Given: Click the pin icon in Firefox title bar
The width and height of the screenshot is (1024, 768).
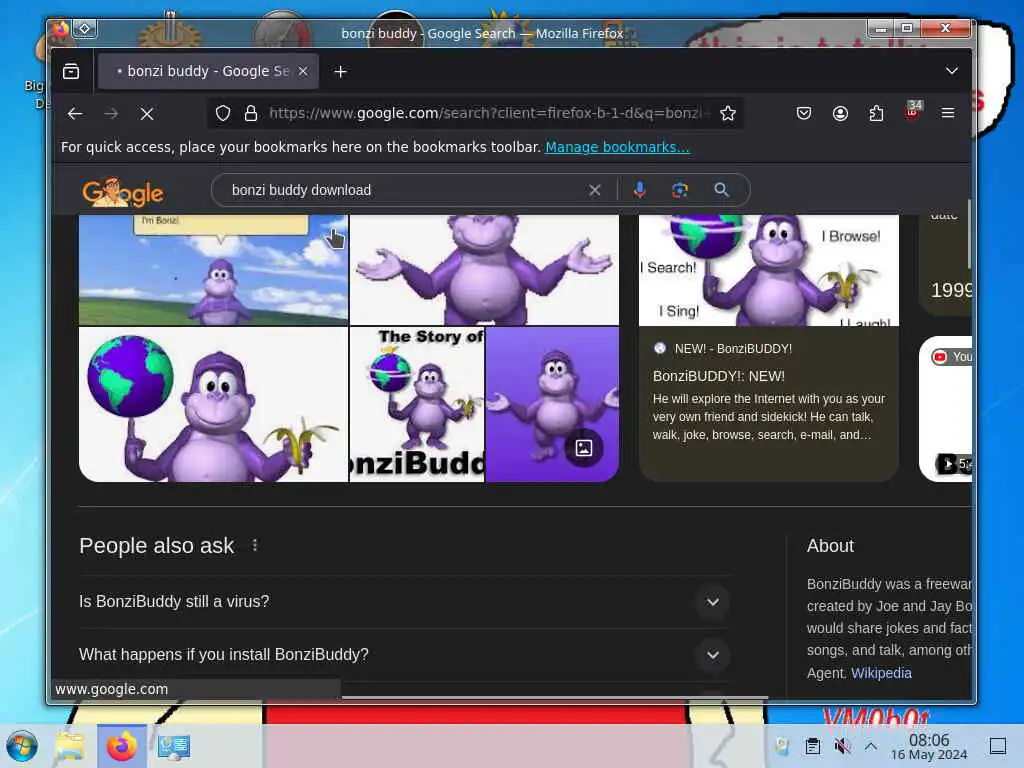Looking at the screenshot, I should point(85,28).
